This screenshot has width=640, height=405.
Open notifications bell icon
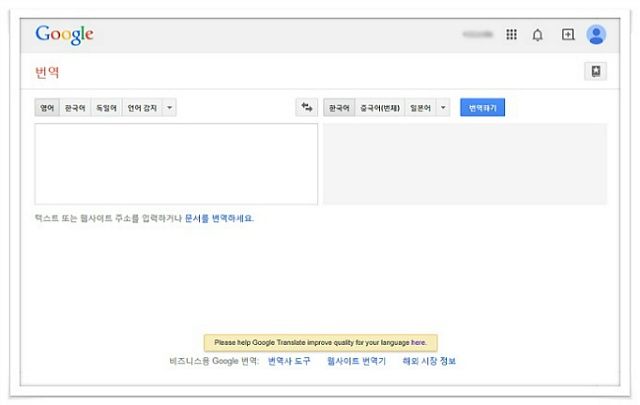click(x=538, y=35)
